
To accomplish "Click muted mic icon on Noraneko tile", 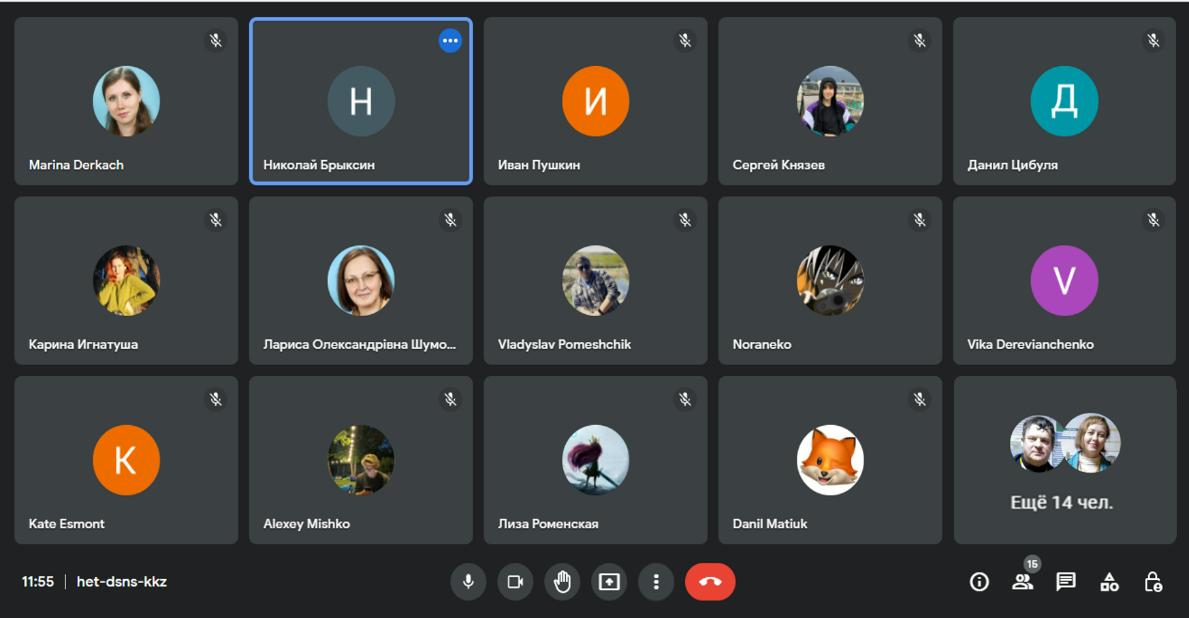I will click(920, 220).
